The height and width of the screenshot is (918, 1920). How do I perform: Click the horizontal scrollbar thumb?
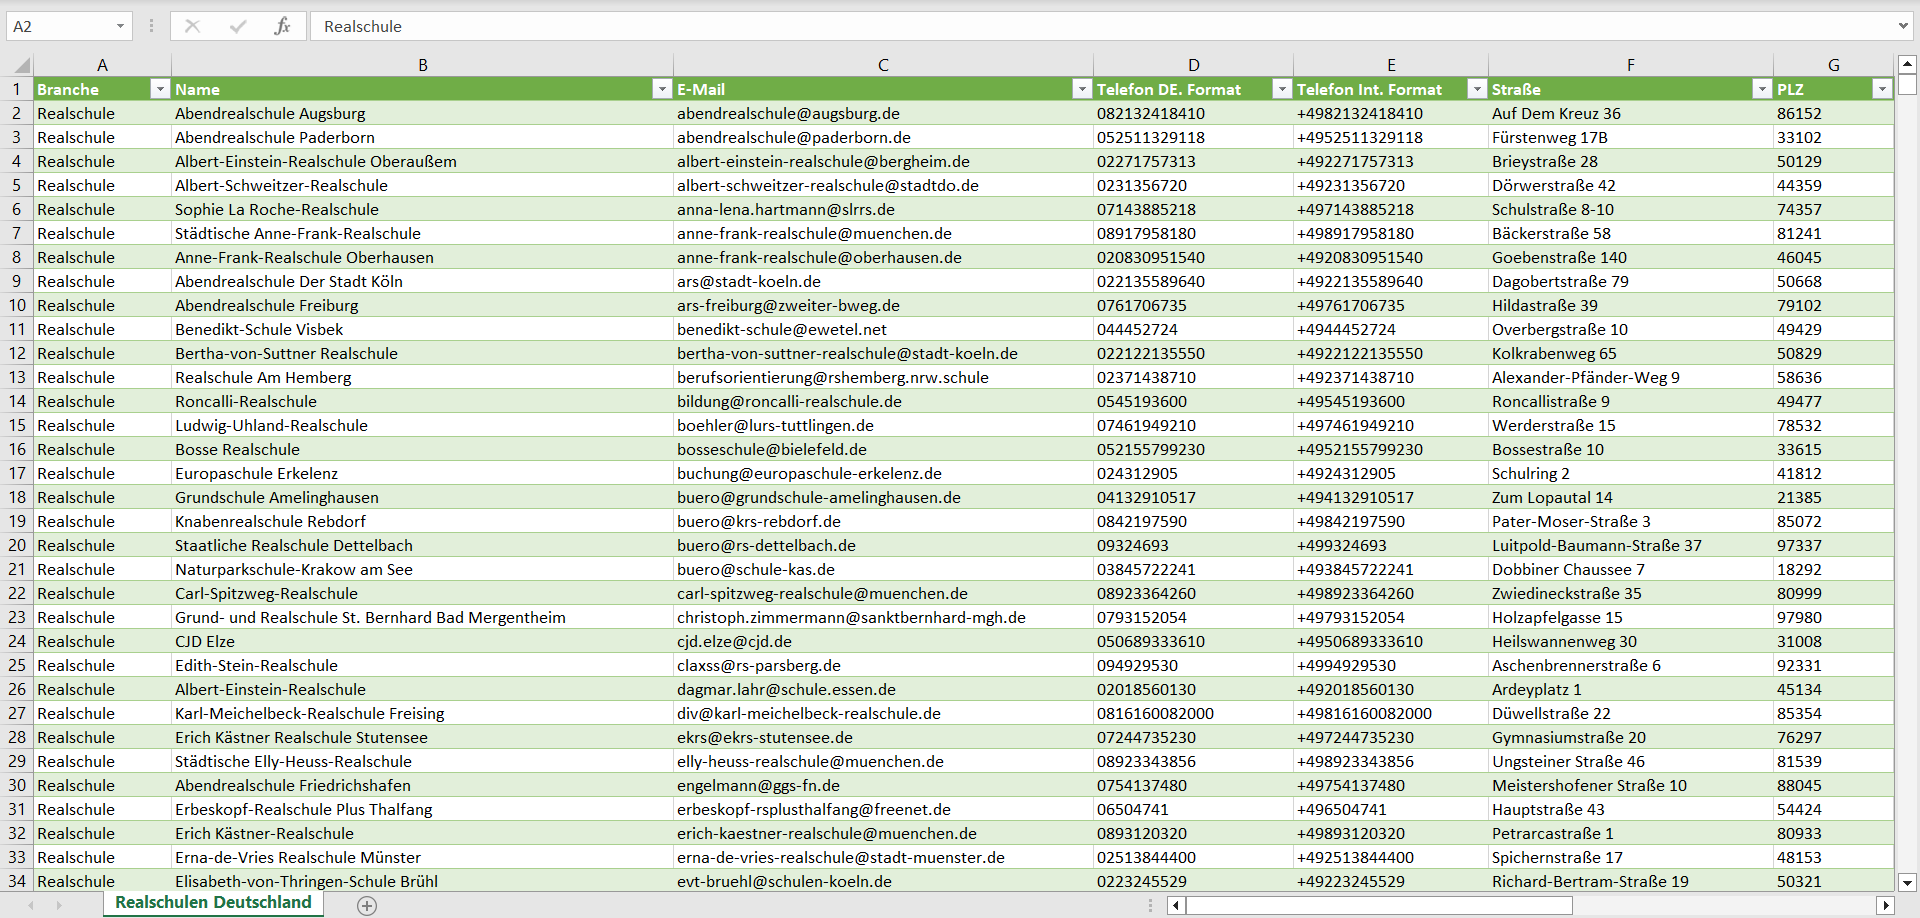1379,905
